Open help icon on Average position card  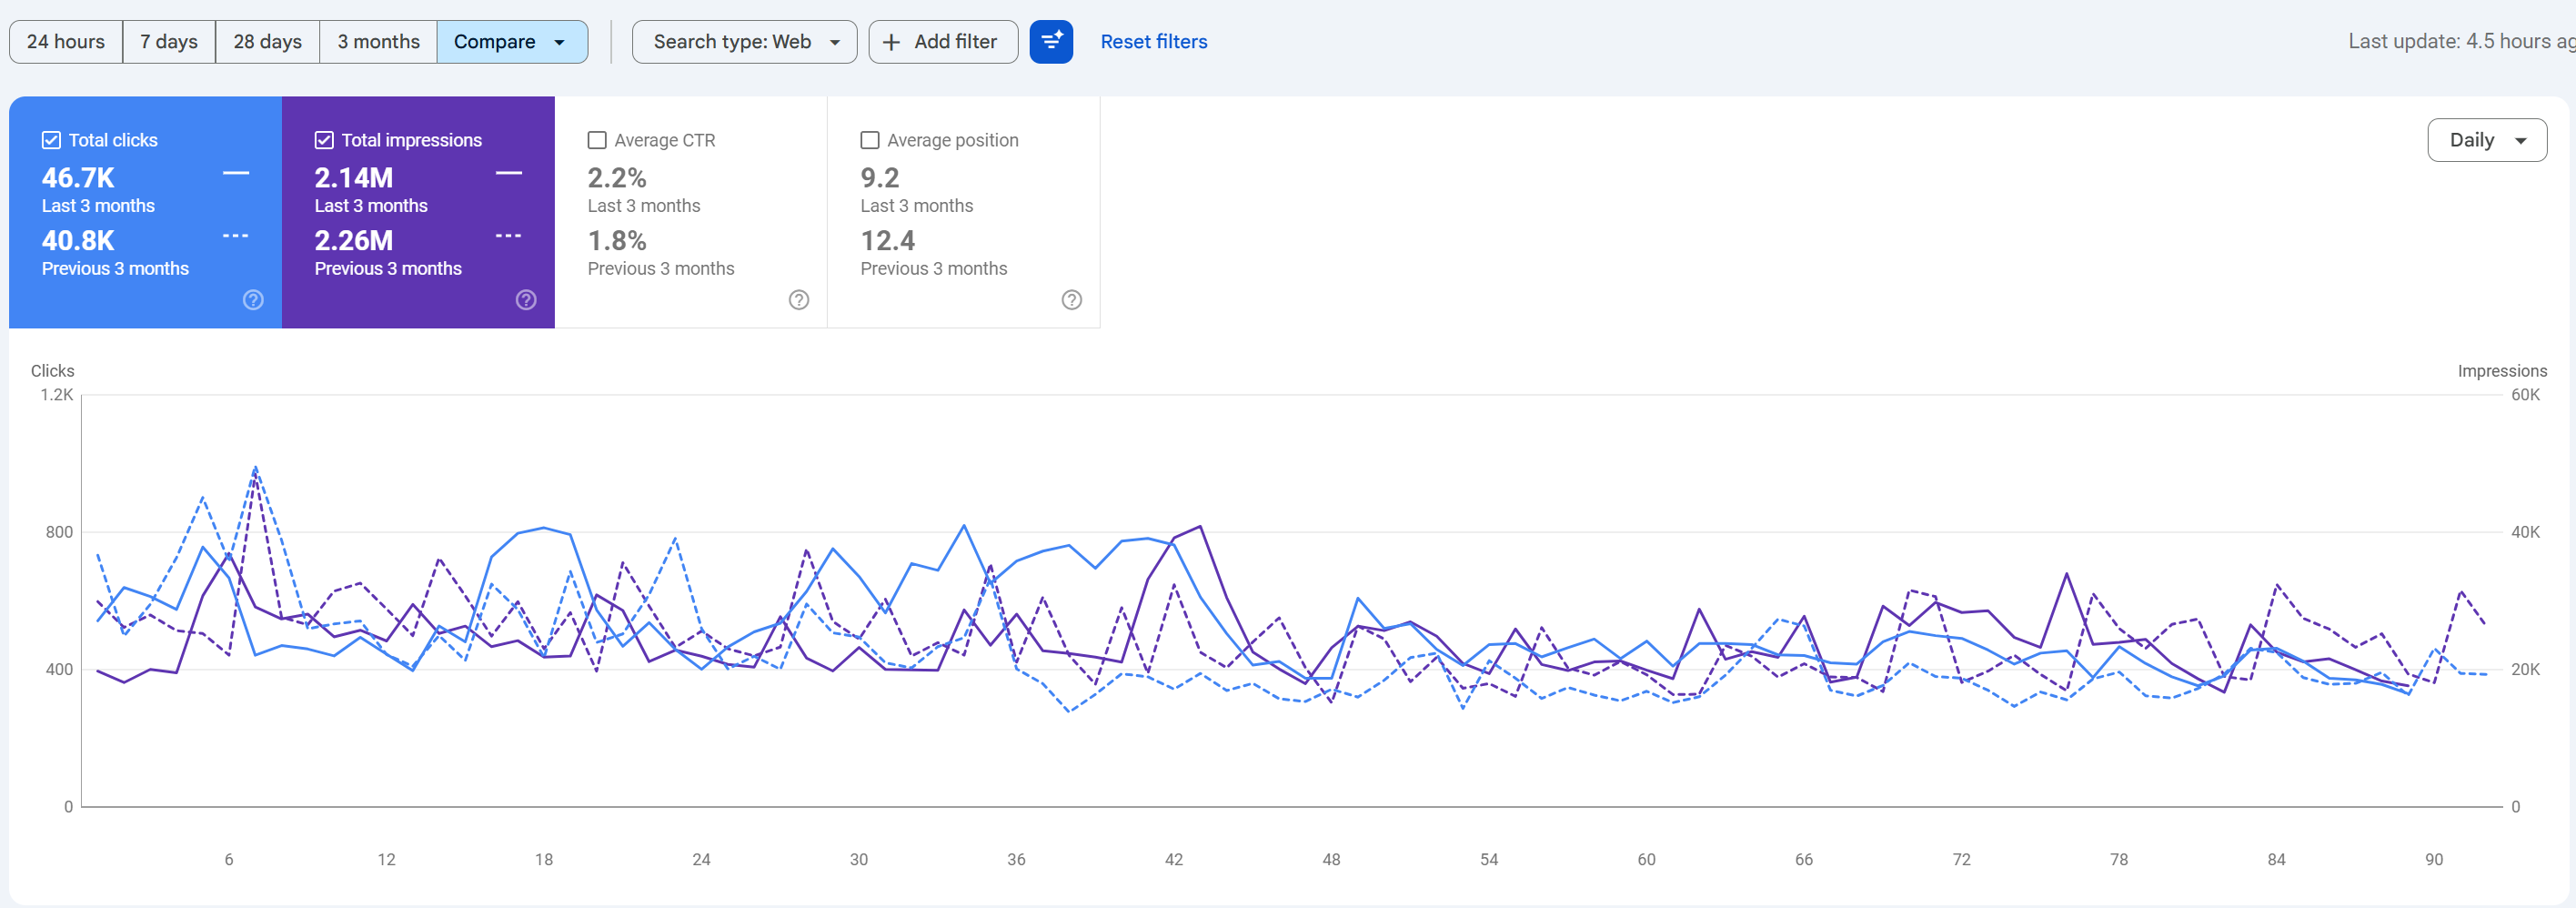(x=1072, y=300)
